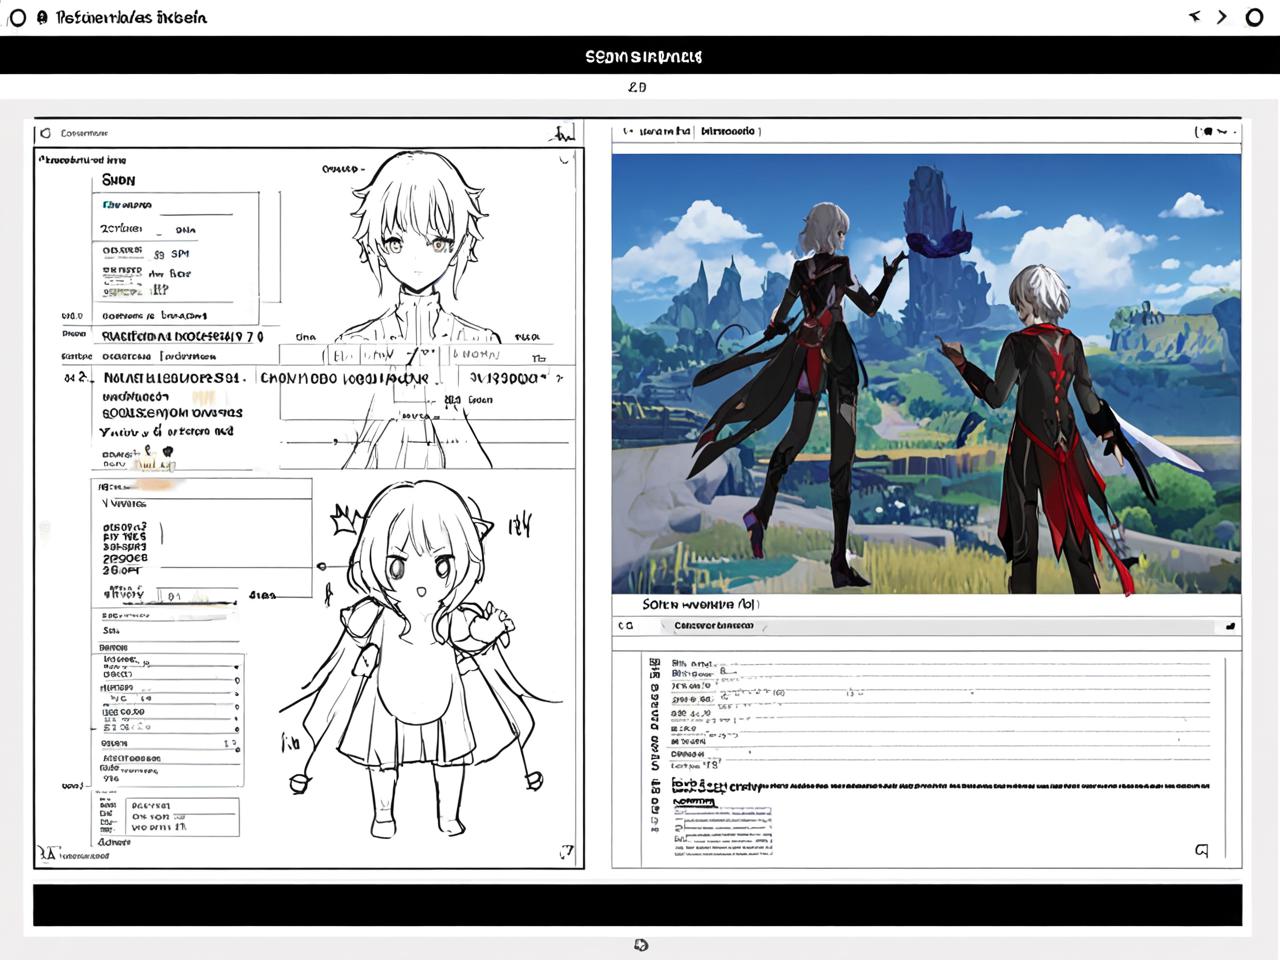Click the "CG" label left of gray bar
The height and width of the screenshot is (960, 1280).
[626, 626]
